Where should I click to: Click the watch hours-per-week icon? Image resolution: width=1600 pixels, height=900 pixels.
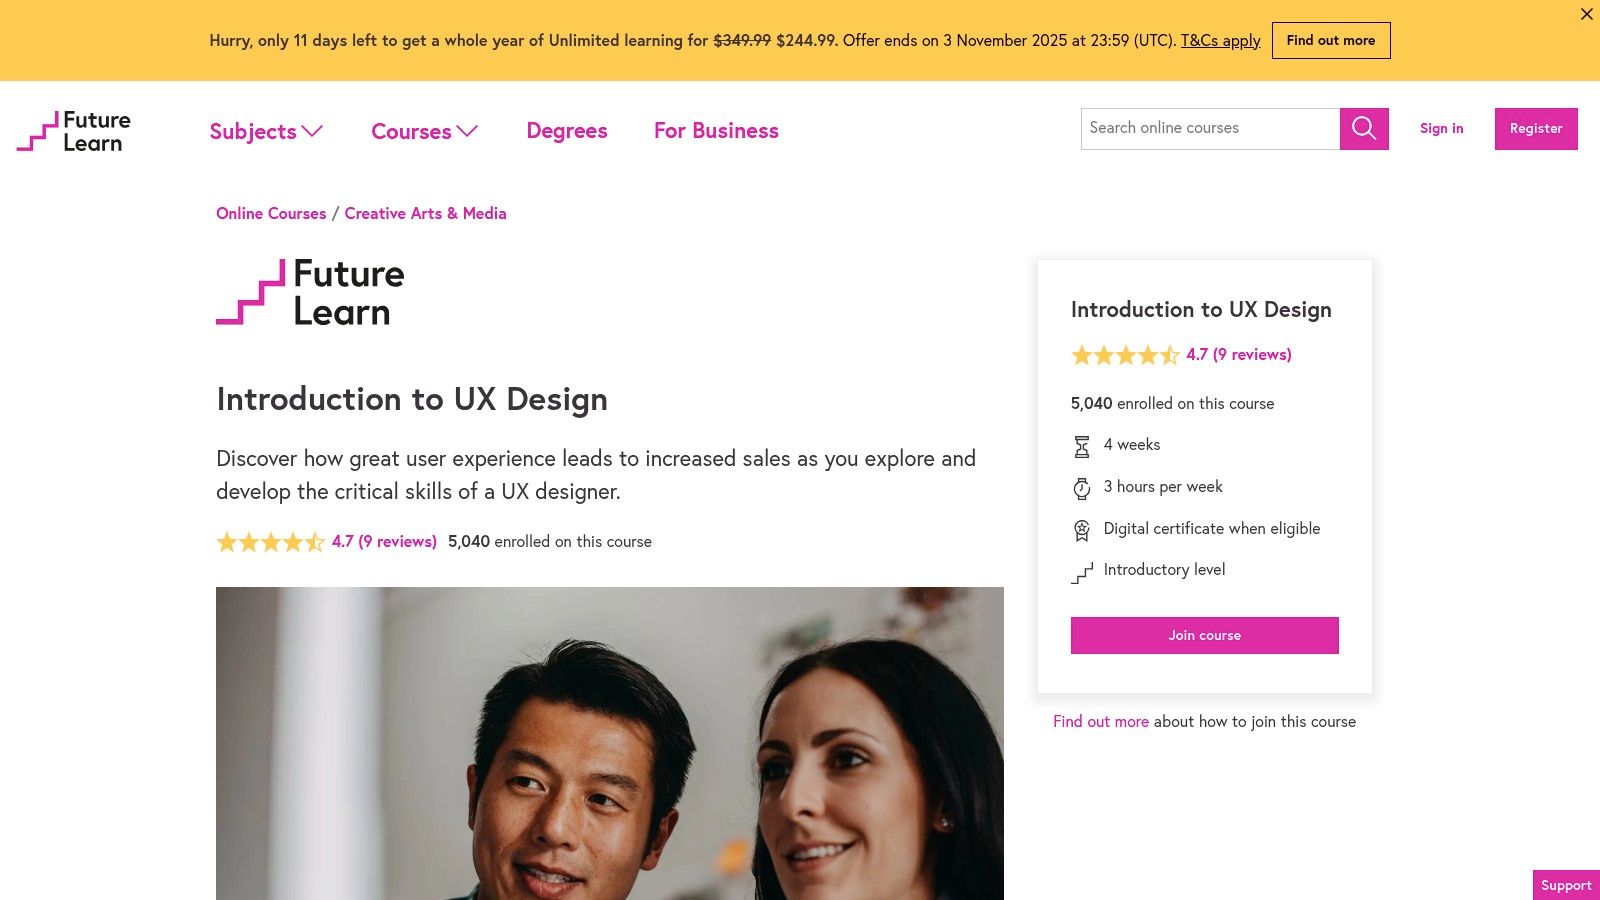click(x=1081, y=488)
